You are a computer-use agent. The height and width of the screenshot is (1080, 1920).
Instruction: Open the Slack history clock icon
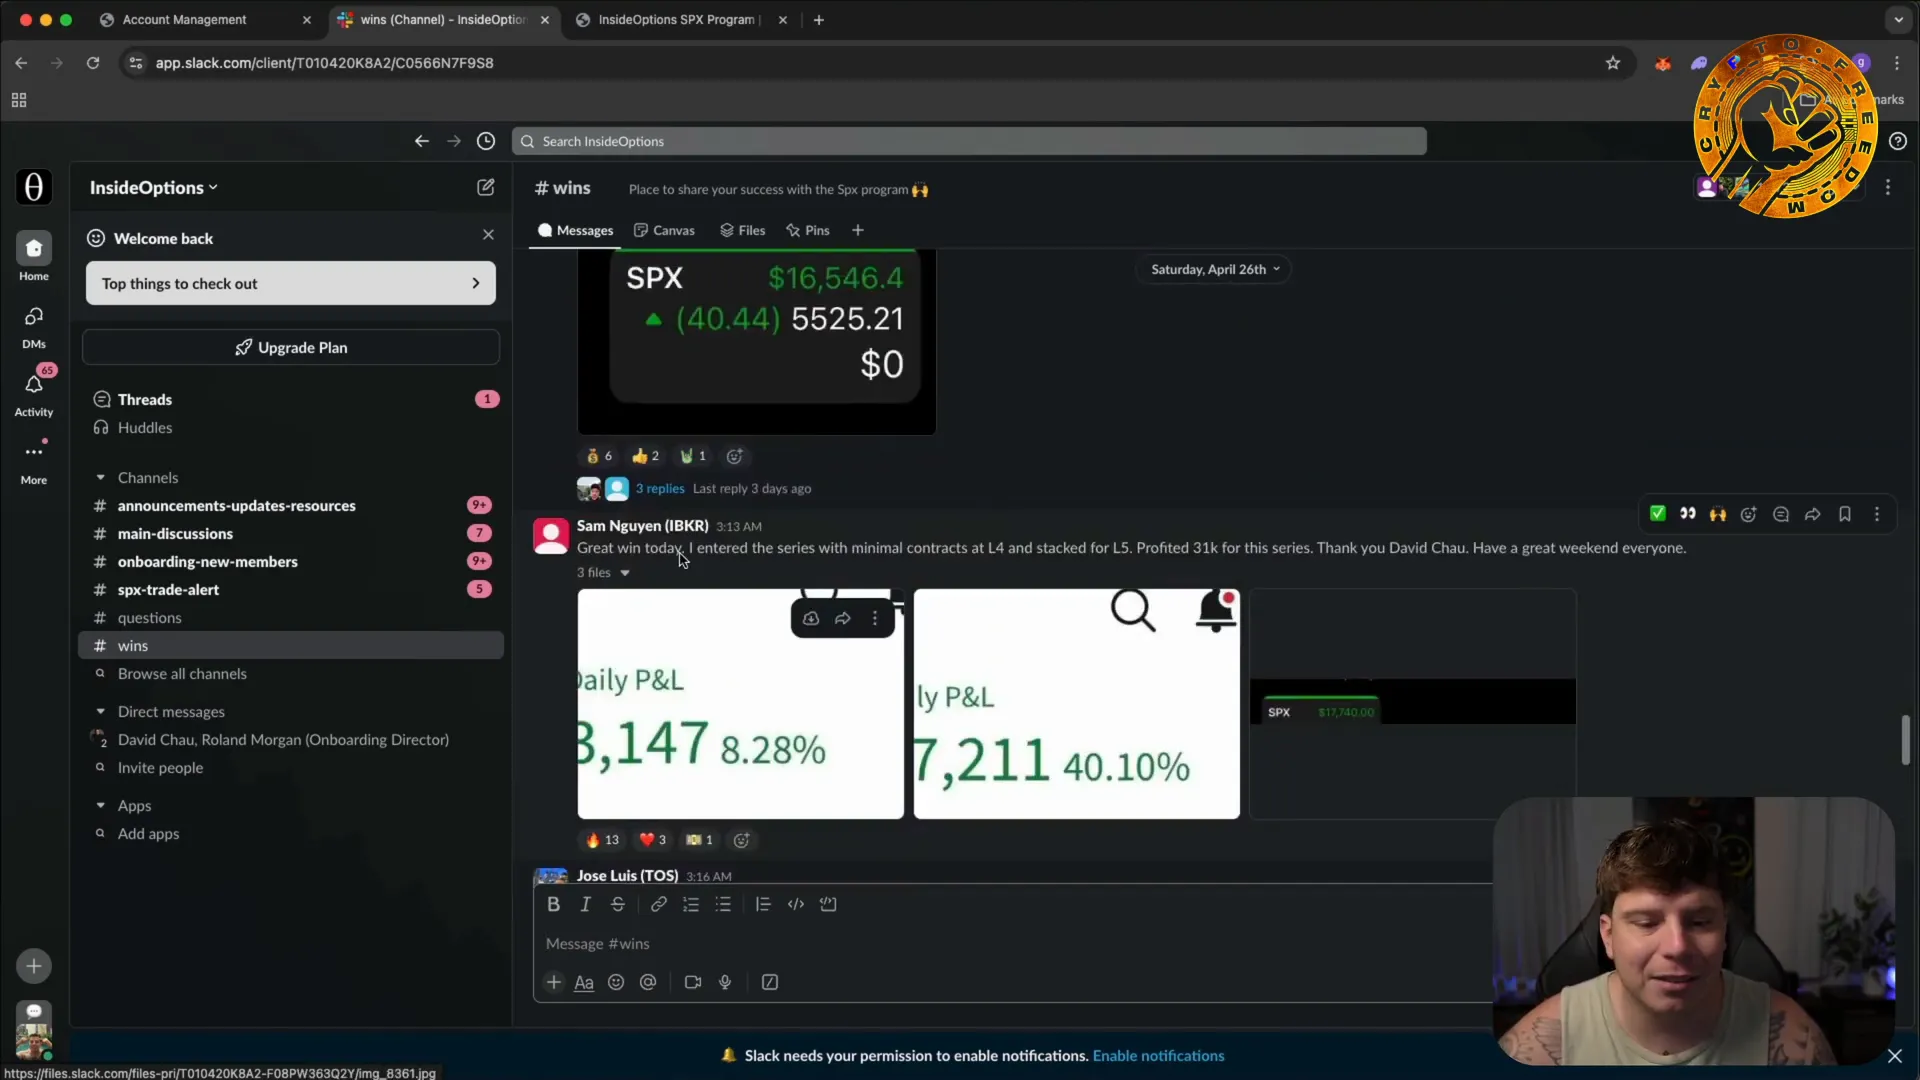click(486, 141)
